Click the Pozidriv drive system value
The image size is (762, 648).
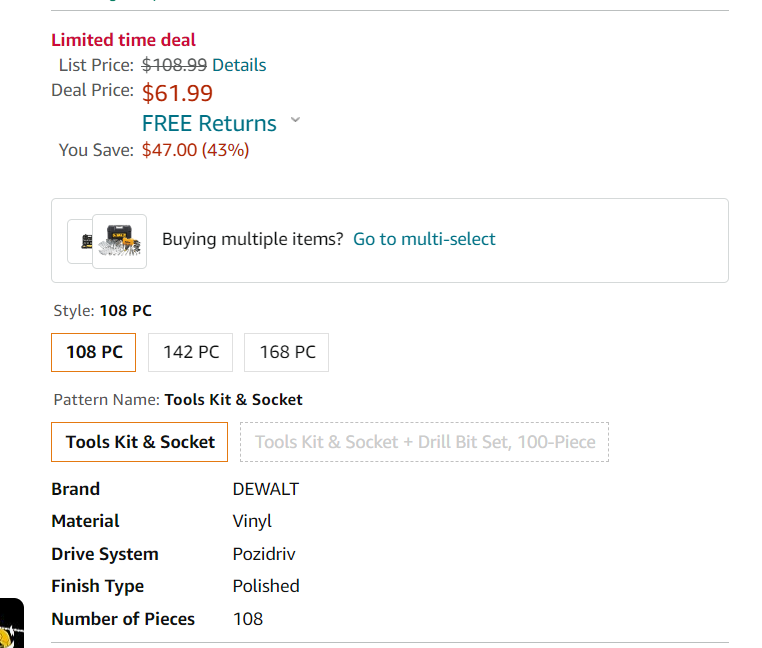tap(264, 554)
